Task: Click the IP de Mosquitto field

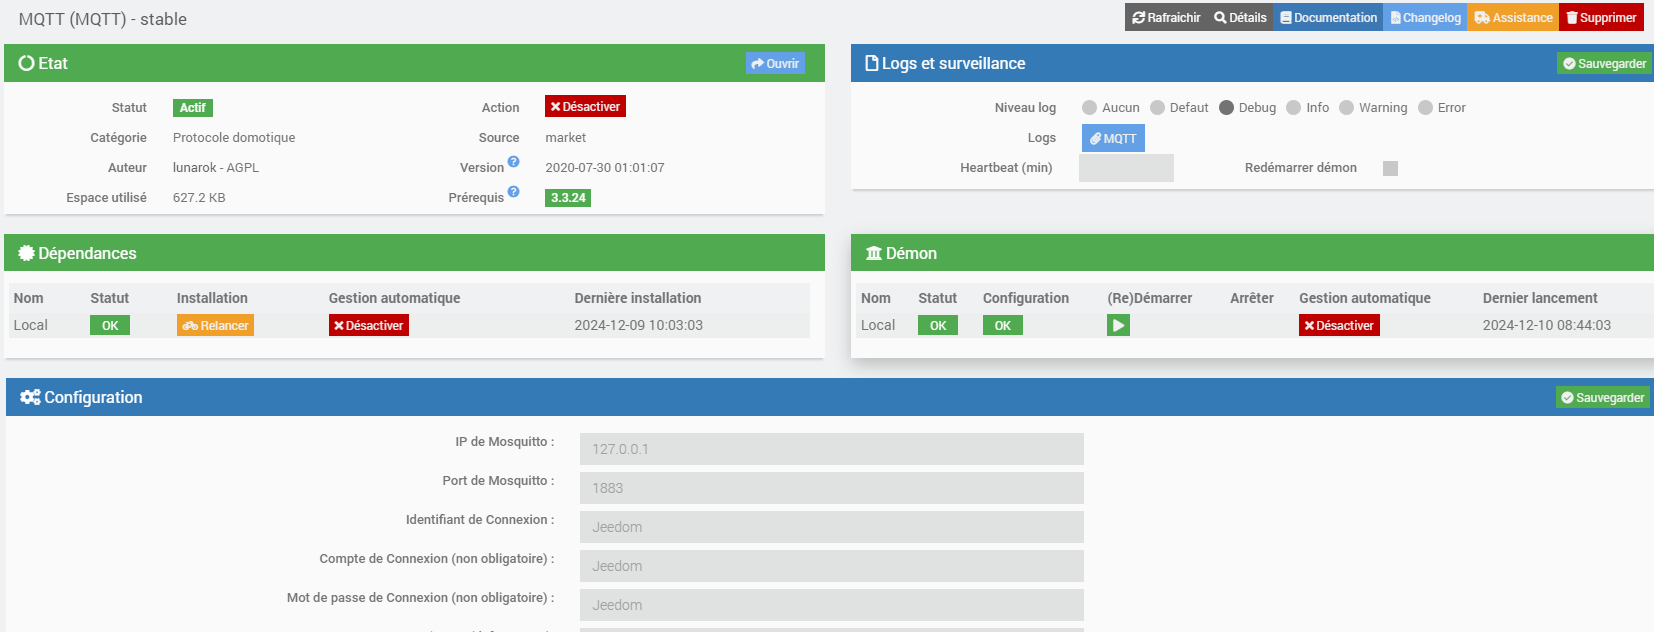Action: coord(831,449)
